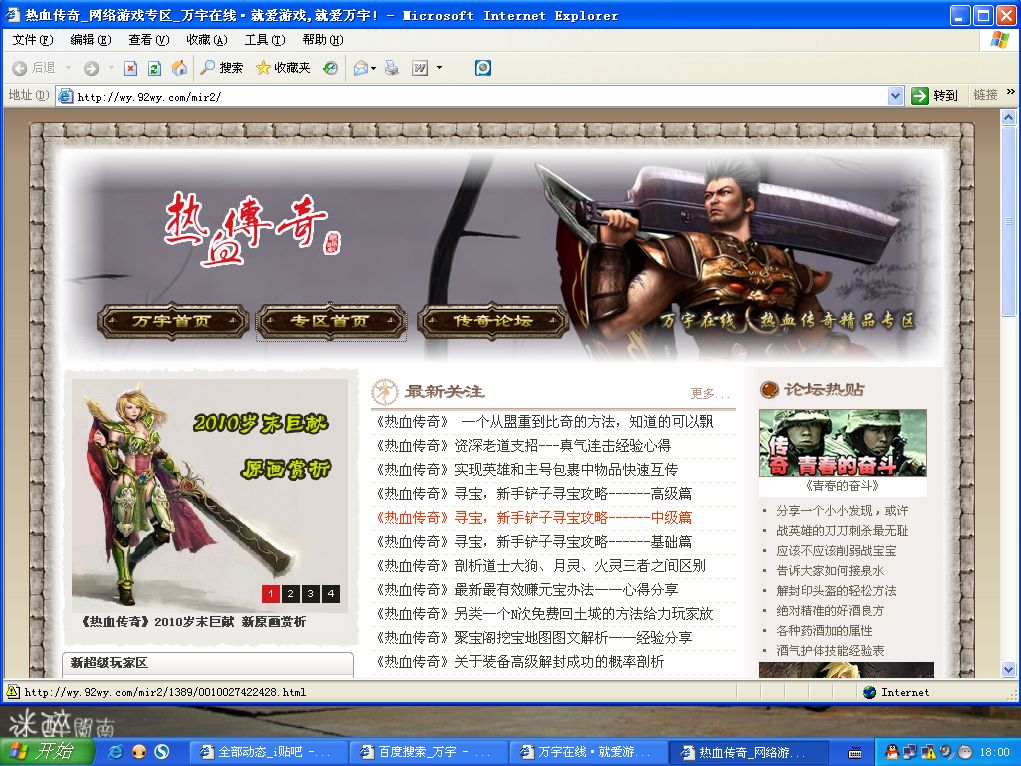The image size is (1021, 766).
Task: Launch Internet Explorer from quick launch
Action: coord(115,752)
